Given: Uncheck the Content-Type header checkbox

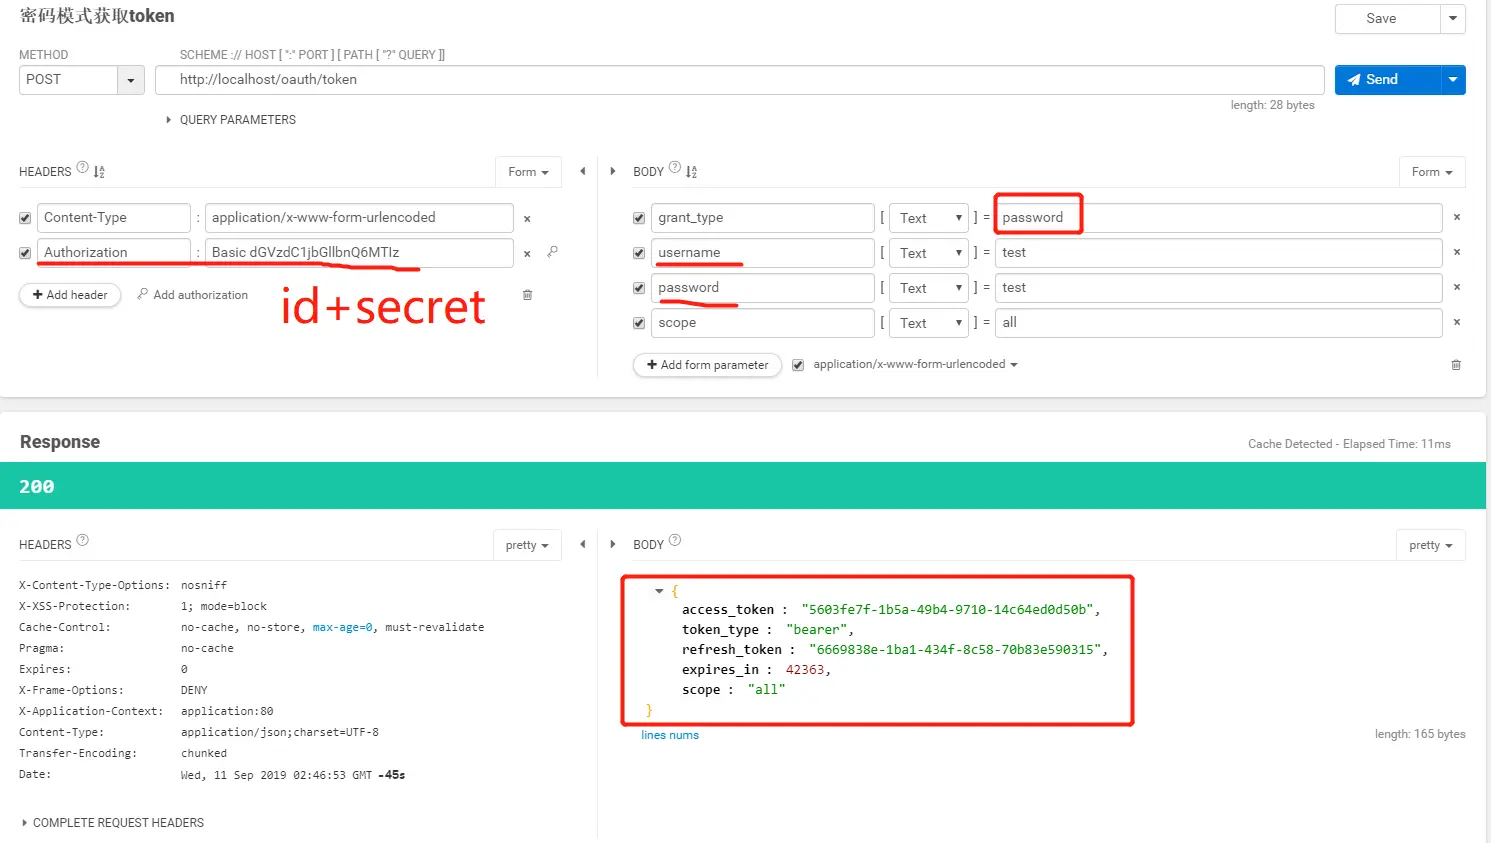Looking at the screenshot, I should point(25,218).
